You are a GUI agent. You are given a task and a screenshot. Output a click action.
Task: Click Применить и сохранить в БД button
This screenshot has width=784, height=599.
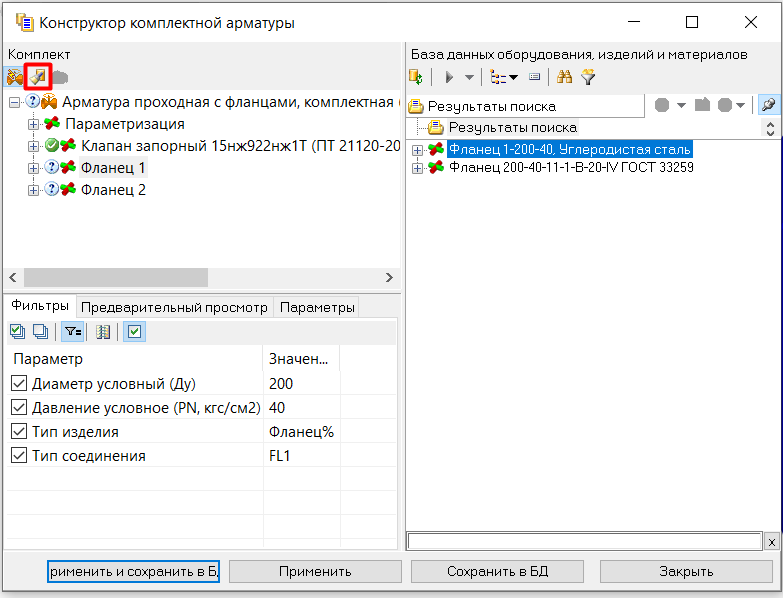point(134,571)
